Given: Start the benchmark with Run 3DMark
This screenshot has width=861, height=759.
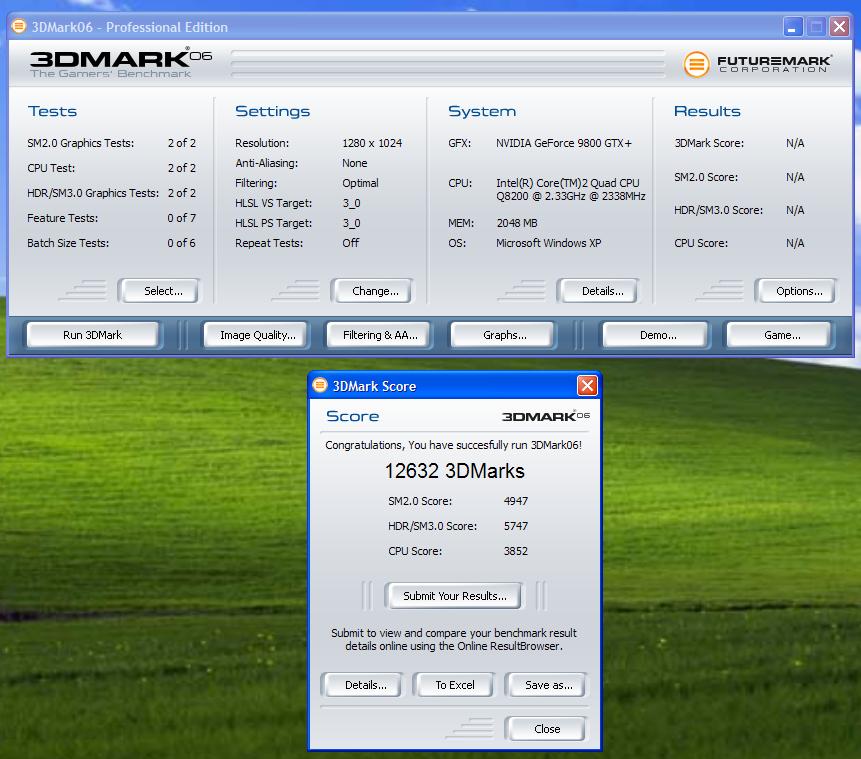Looking at the screenshot, I should tap(93, 335).
